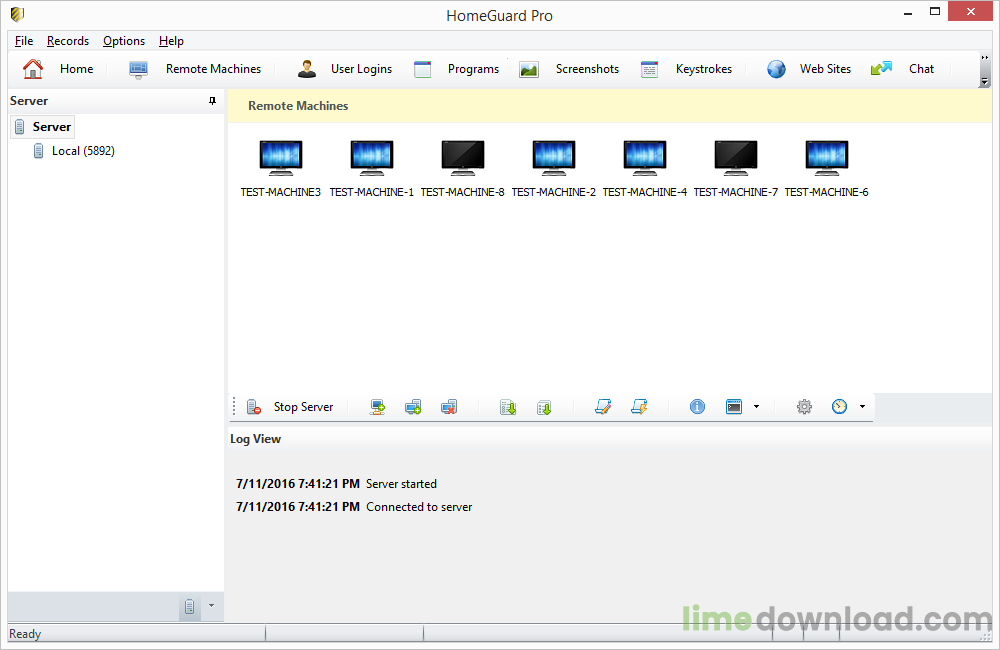Select the Server tree node
1000x650 pixels.
point(43,126)
